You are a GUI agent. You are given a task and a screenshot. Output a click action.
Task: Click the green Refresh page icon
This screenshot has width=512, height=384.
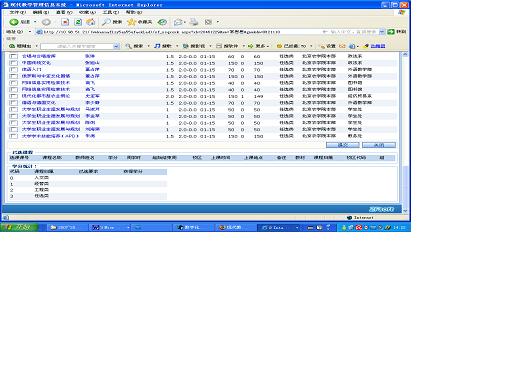[78, 22]
